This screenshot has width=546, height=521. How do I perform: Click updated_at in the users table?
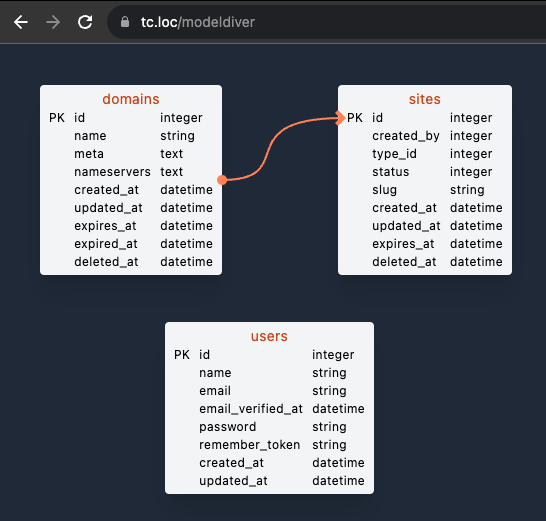tap(233, 481)
